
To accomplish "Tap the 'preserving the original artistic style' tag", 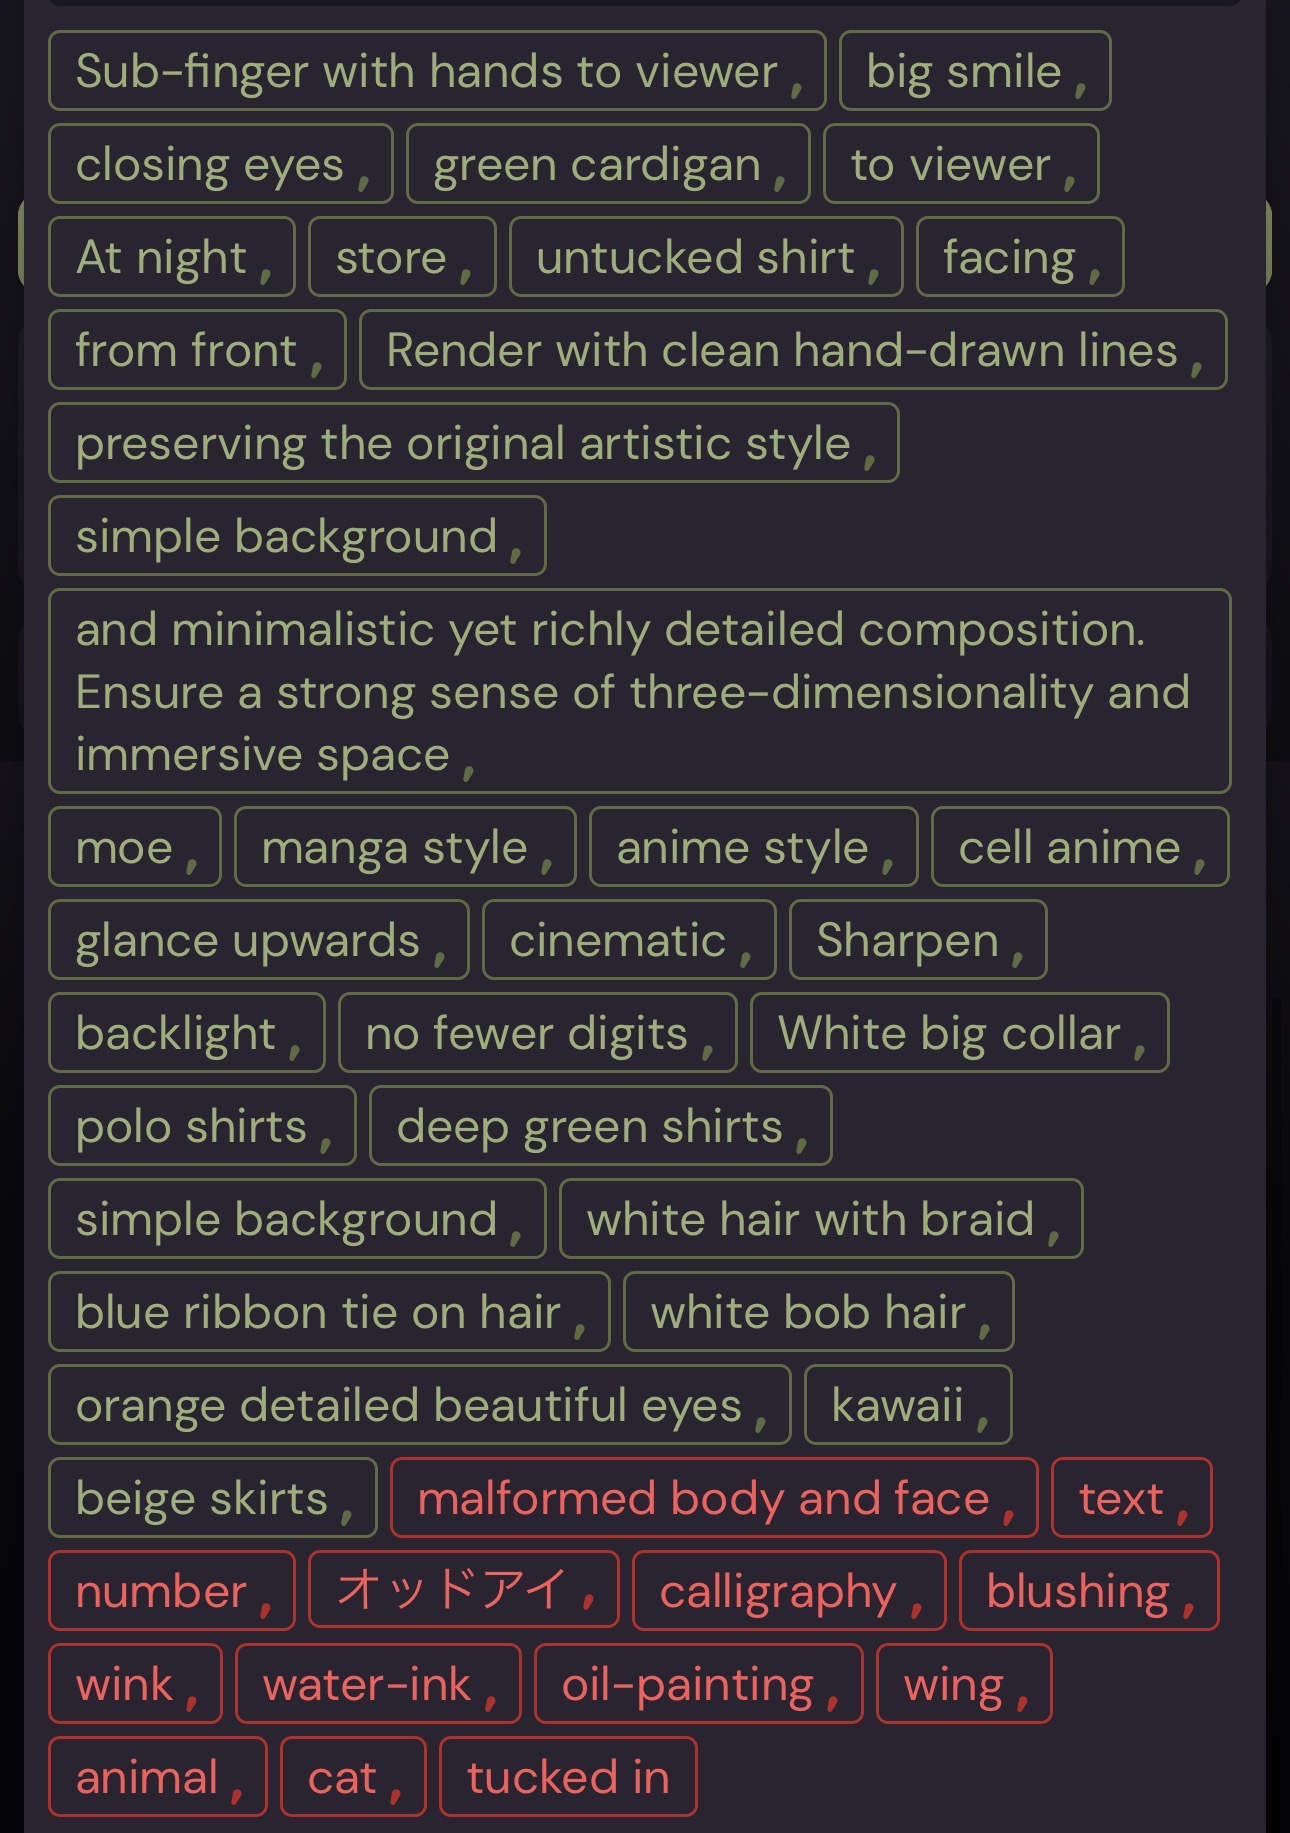I will (474, 443).
